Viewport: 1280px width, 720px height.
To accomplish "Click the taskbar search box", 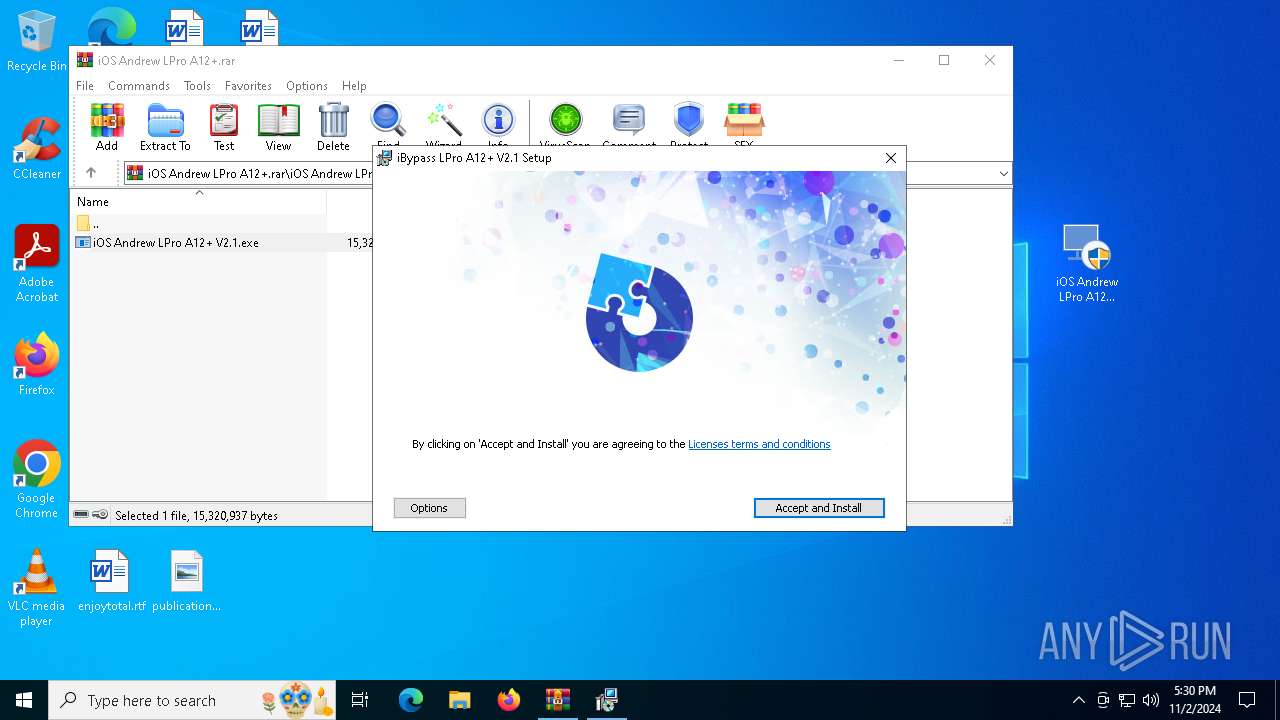I will (x=192, y=700).
